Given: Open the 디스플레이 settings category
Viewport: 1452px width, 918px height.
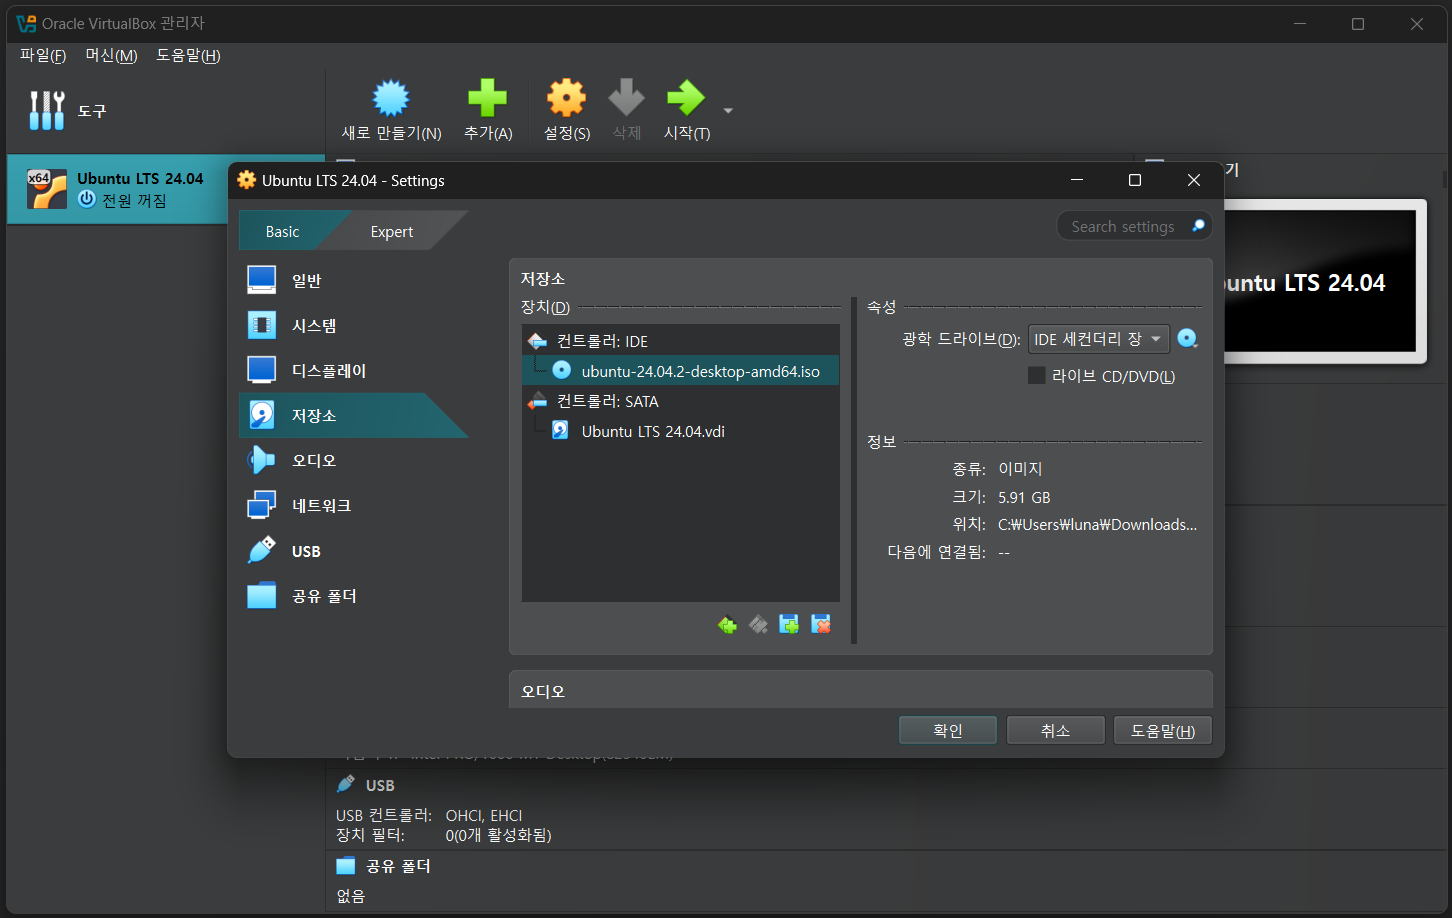Looking at the screenshot, I should point(353,370).
